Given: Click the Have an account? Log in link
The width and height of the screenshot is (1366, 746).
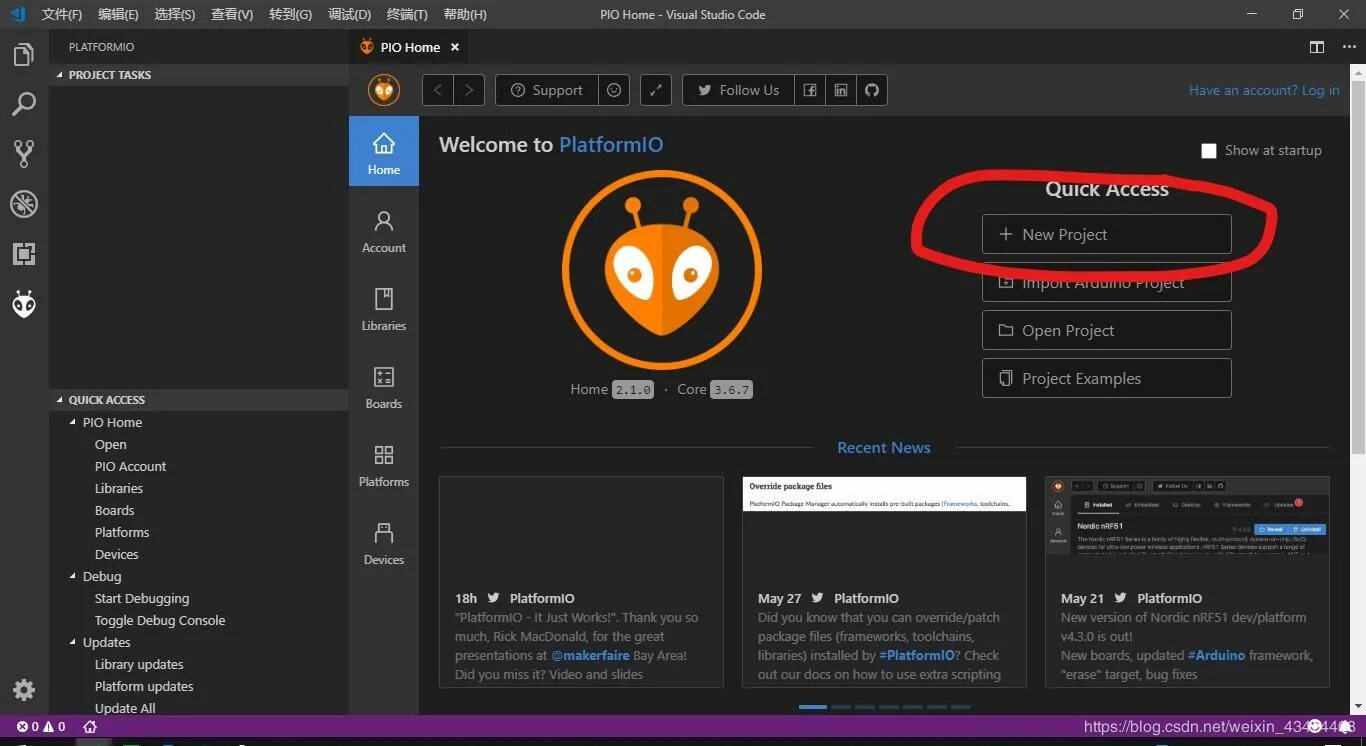Looking at the screenshot, I should (1264, 90).
